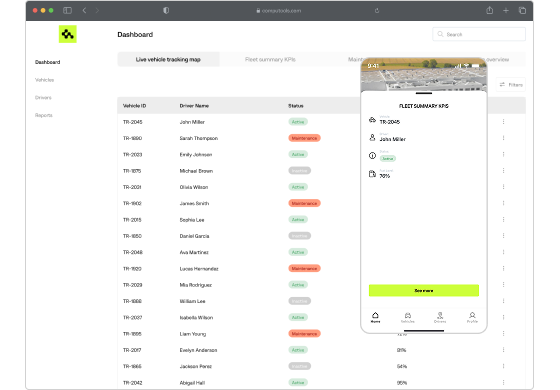Open three-dot menu for TR-2045 row
The height and width of the screenshot is (390, 560).
coord(503,122)
